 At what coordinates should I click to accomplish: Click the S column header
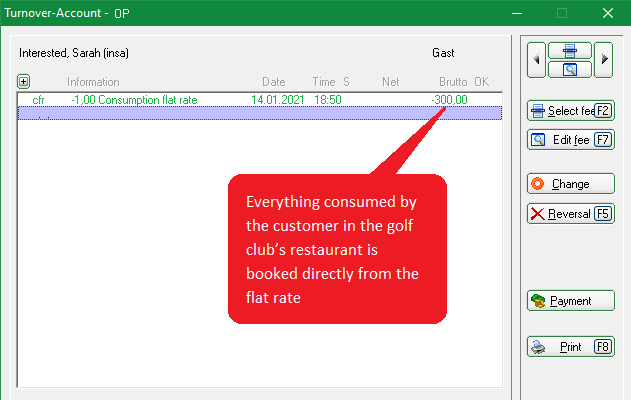[346, 82]
